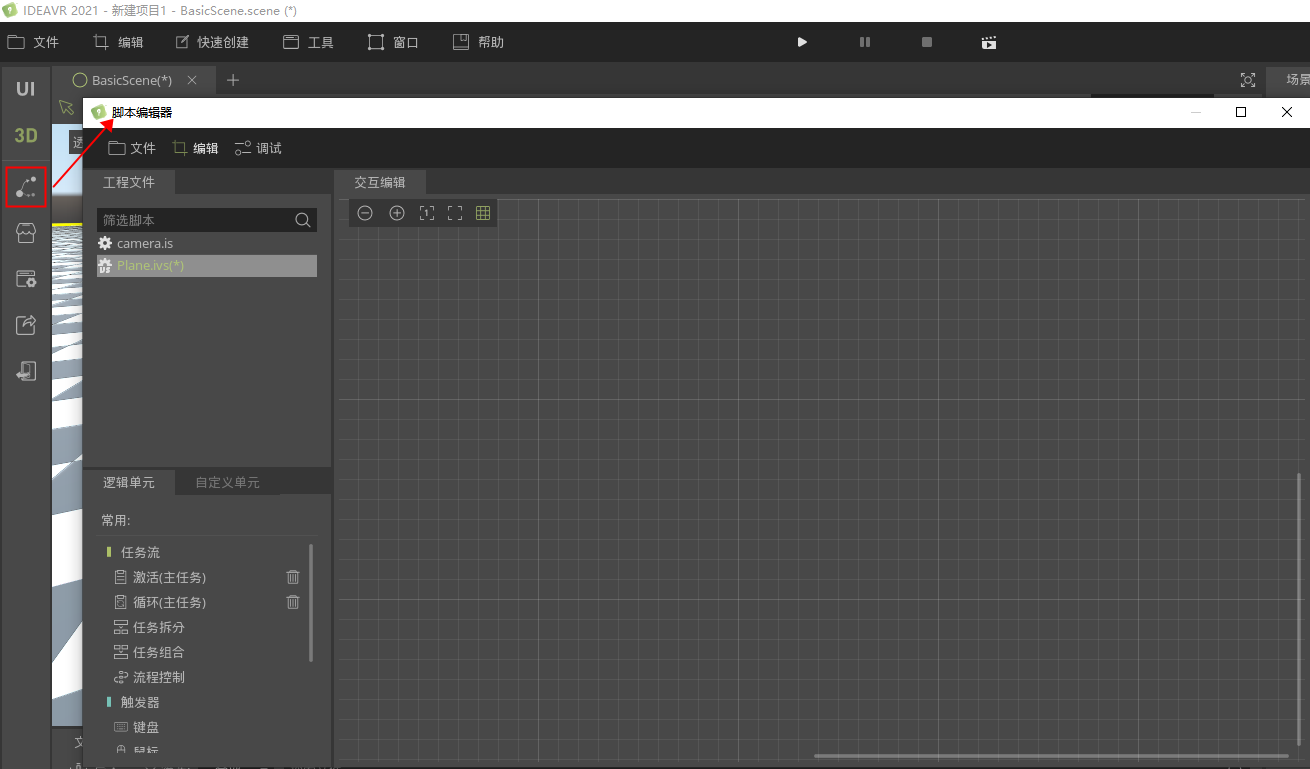
Task: Play the scene from main toolbar
Action: click(x=802, y=42)
